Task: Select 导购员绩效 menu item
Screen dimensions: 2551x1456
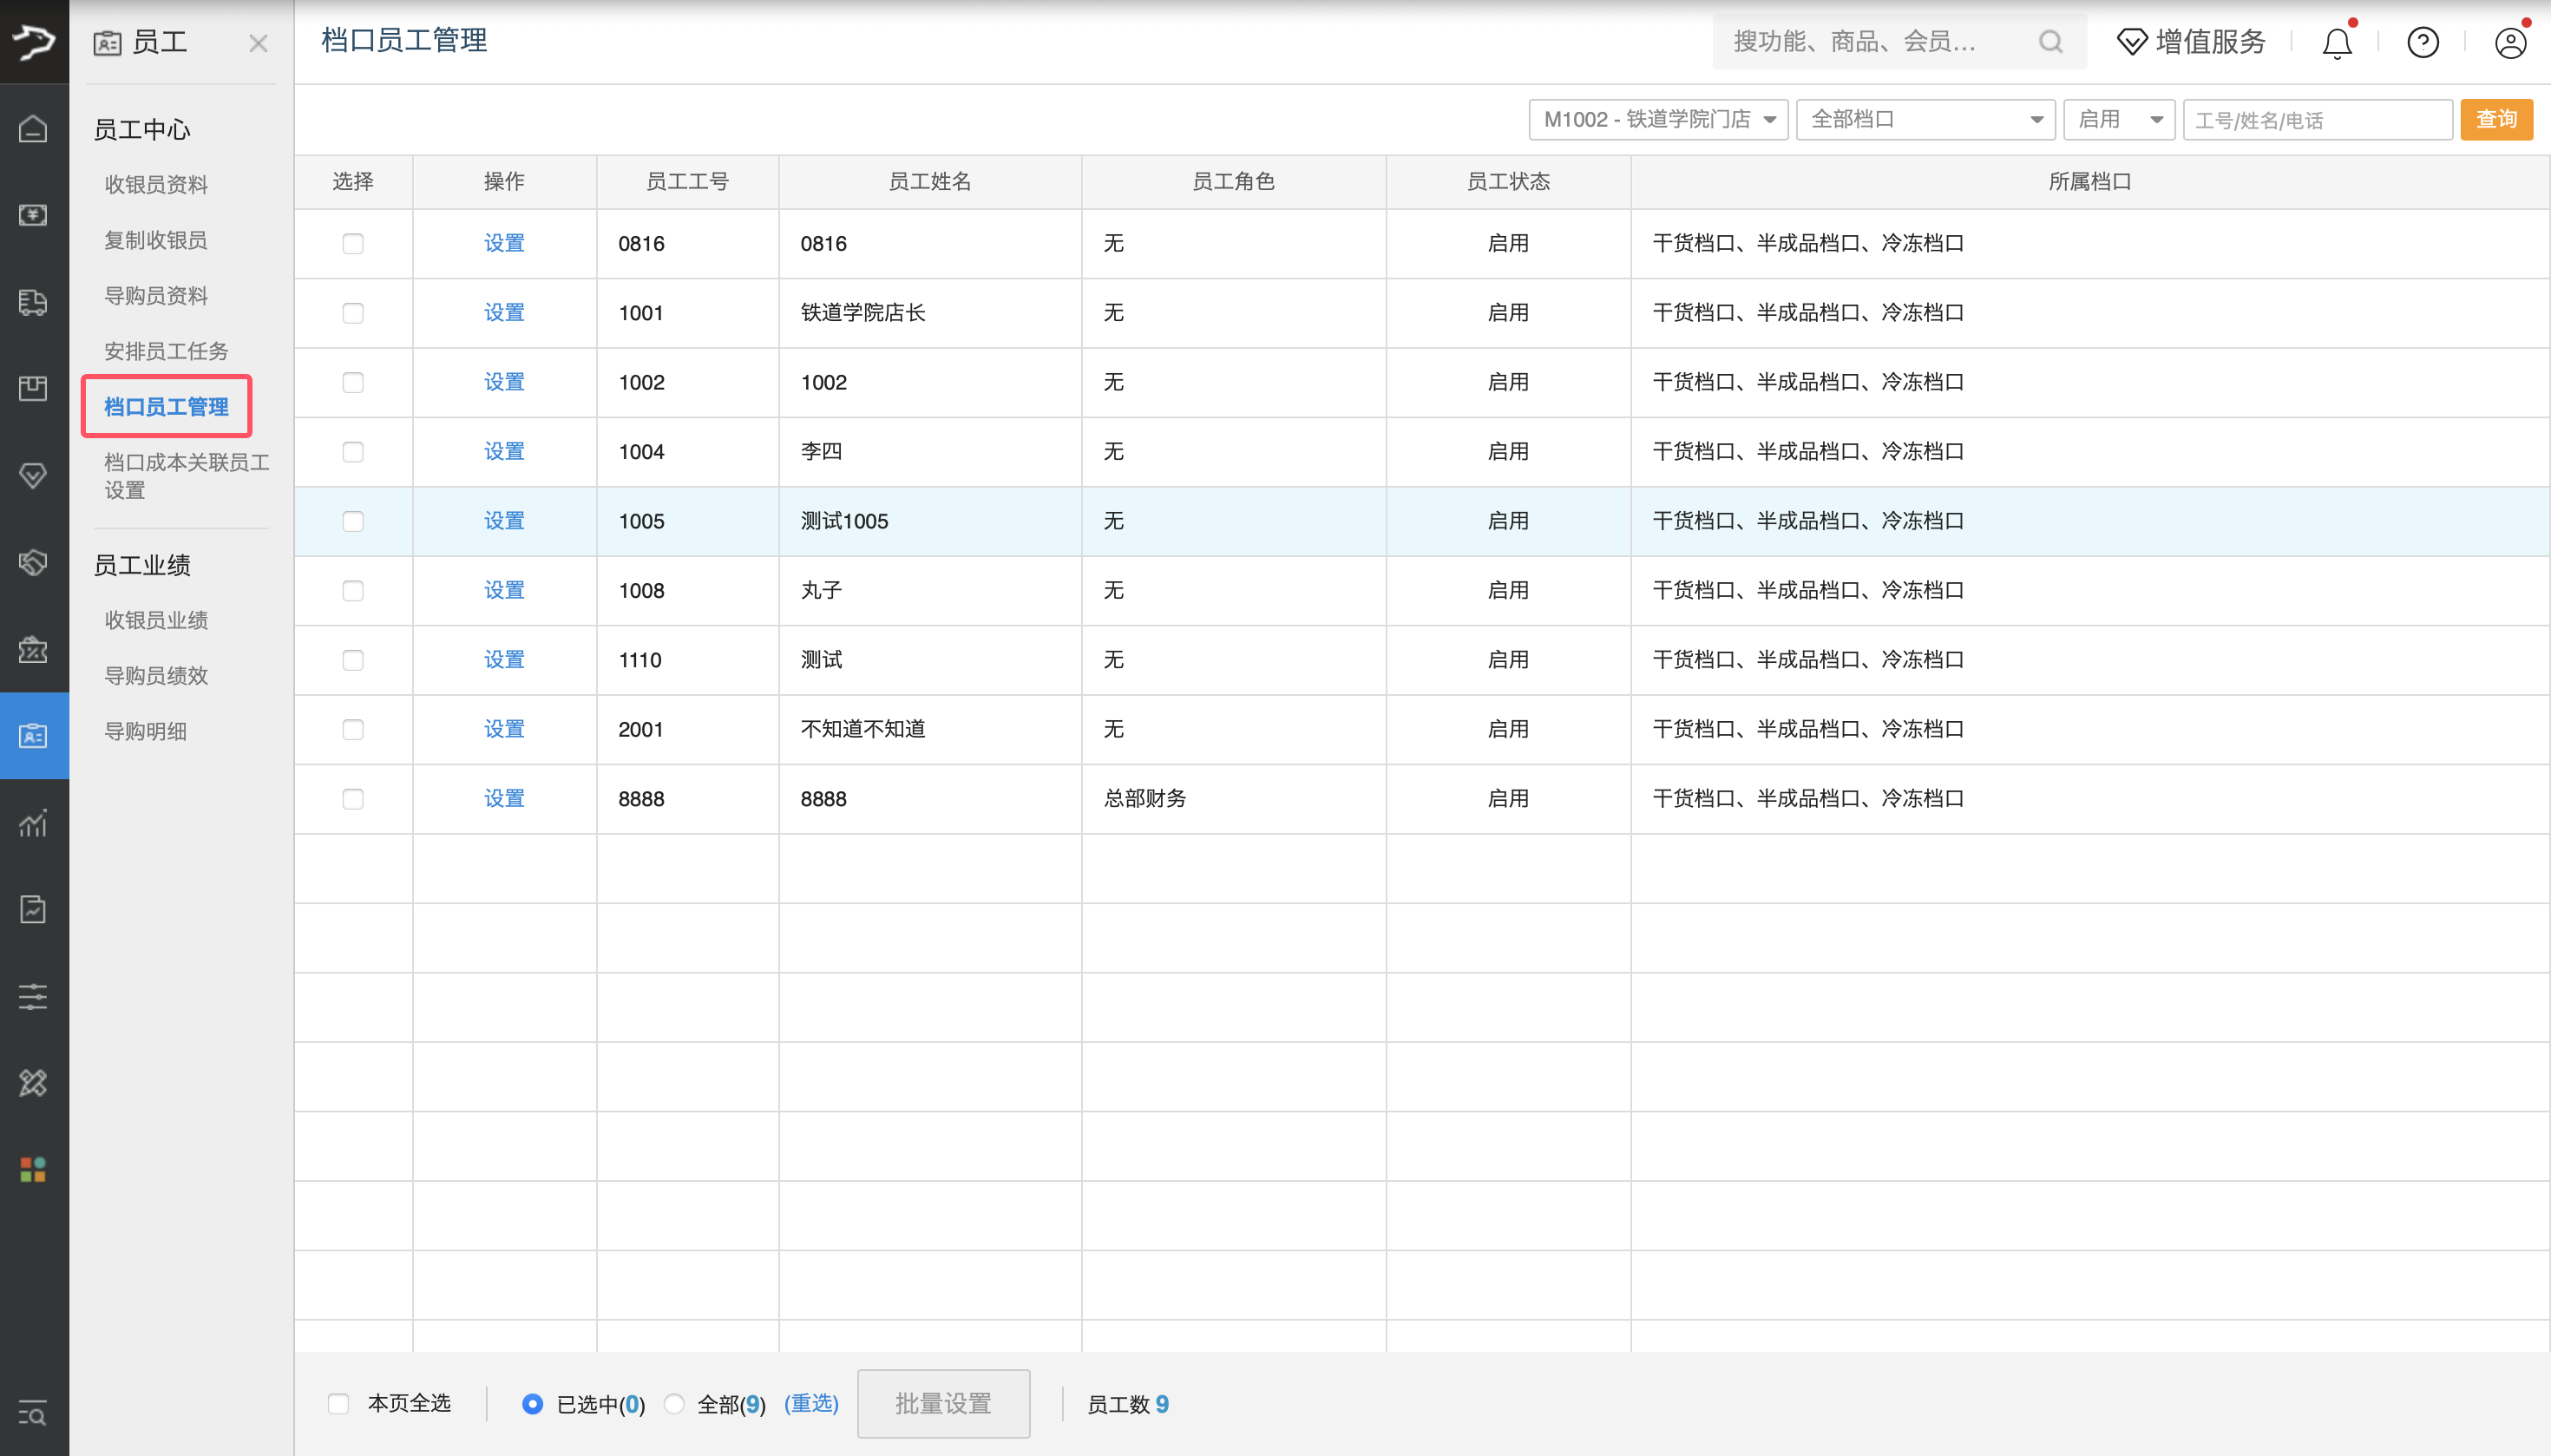Action: click(x=156, y=676)
